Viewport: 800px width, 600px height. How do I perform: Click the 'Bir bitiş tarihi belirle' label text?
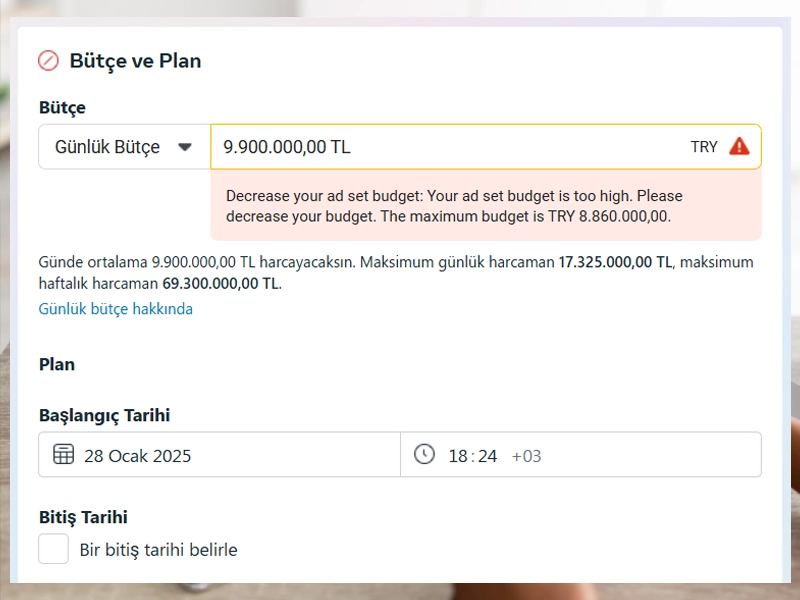coord(158,550)
